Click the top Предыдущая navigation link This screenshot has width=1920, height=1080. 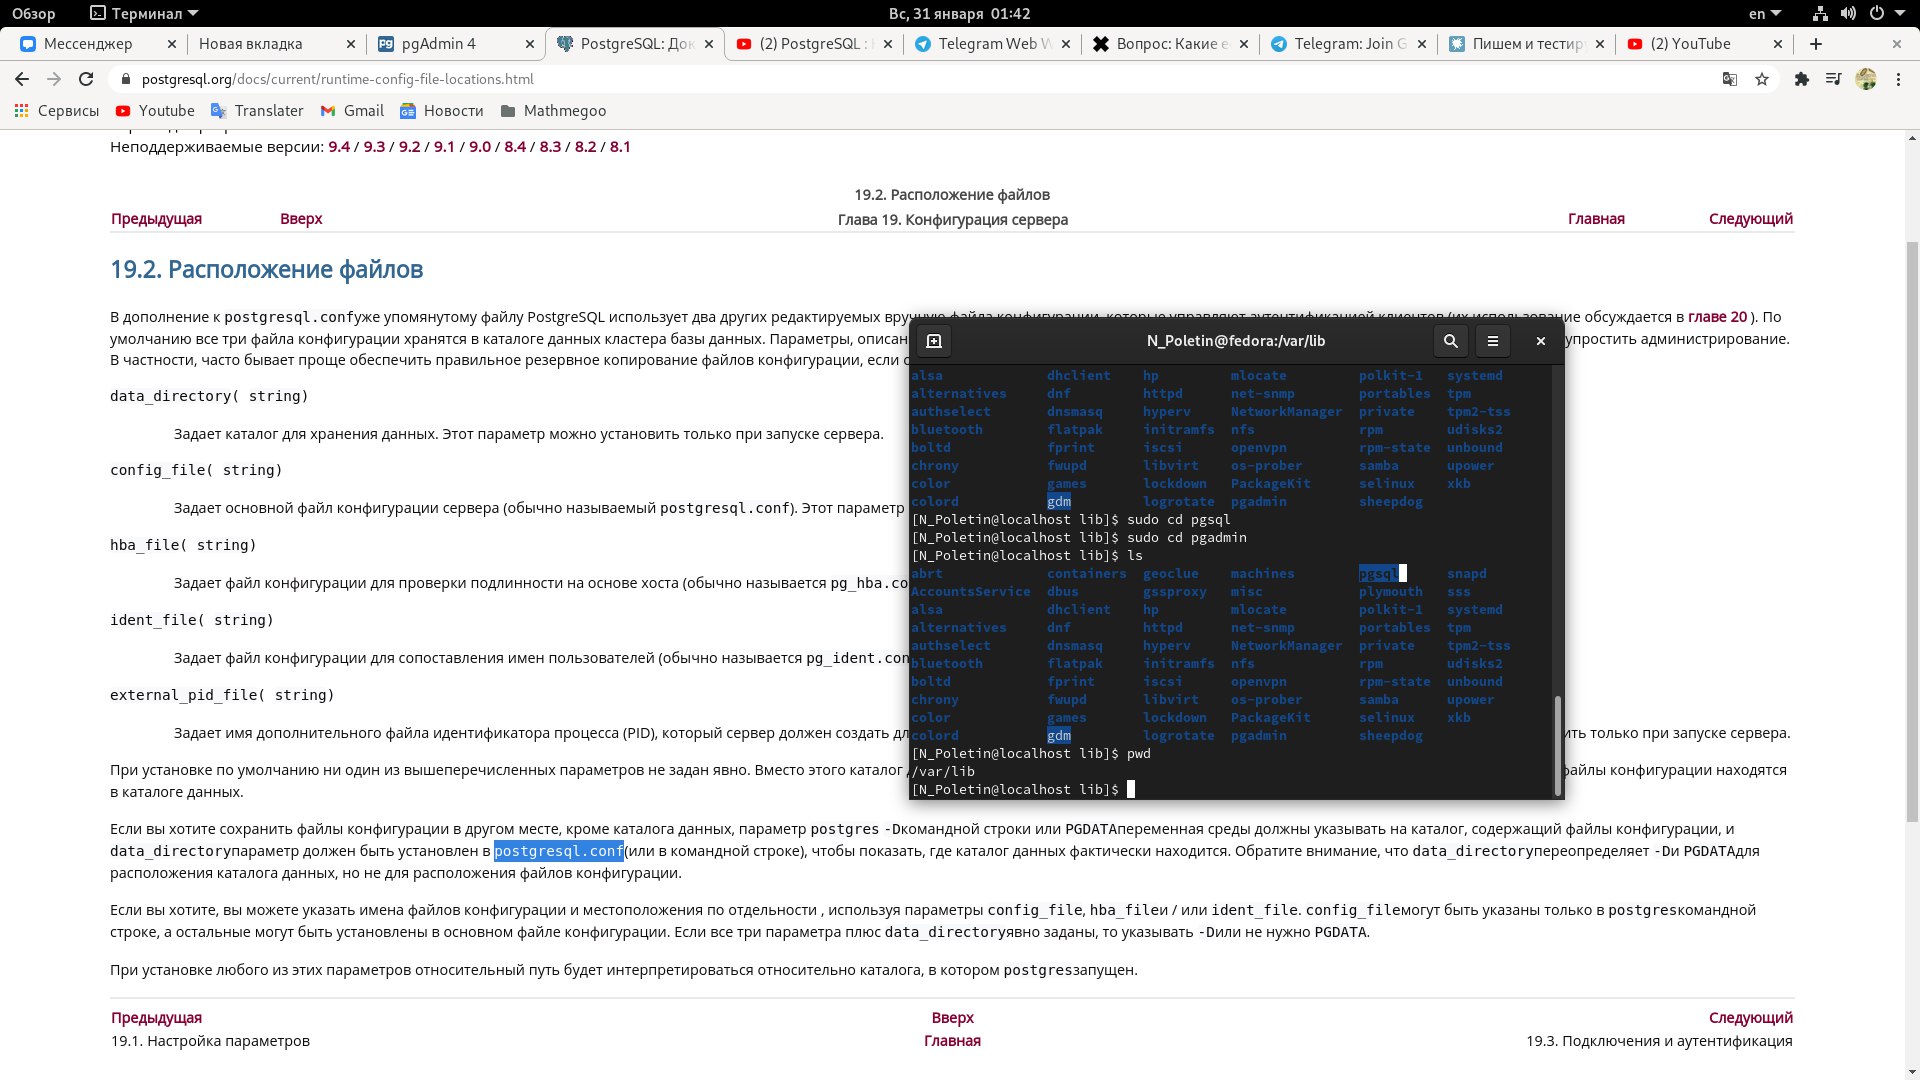click(156, 219)
